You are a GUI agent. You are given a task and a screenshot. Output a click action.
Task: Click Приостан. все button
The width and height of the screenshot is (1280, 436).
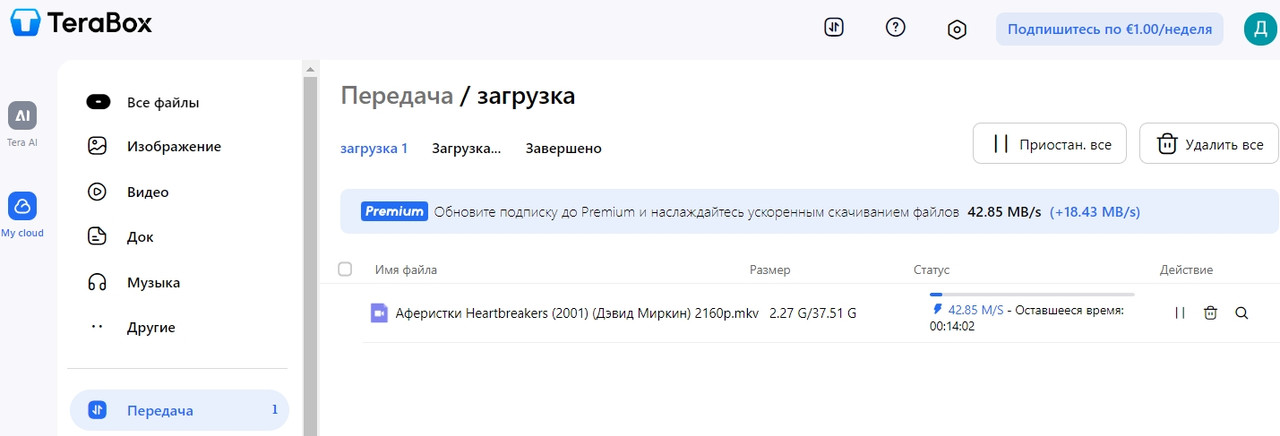1050,144
